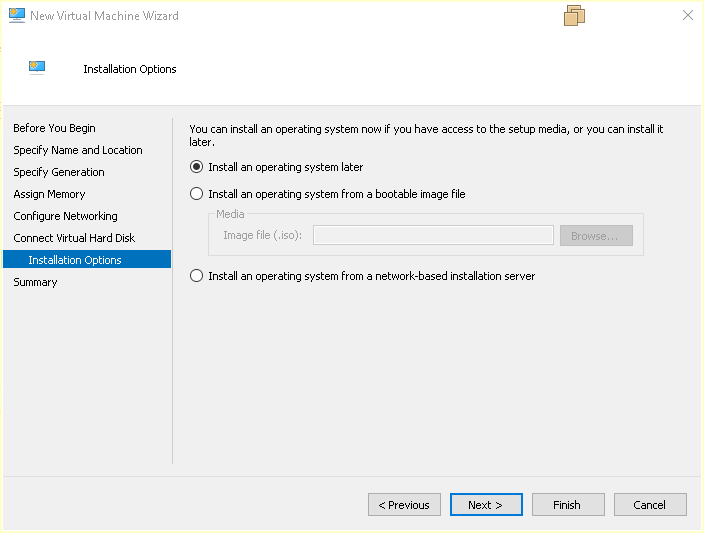Choose install from a bootable image file
The height and width of the screenshot is (533, 704).
click(197, 194)
